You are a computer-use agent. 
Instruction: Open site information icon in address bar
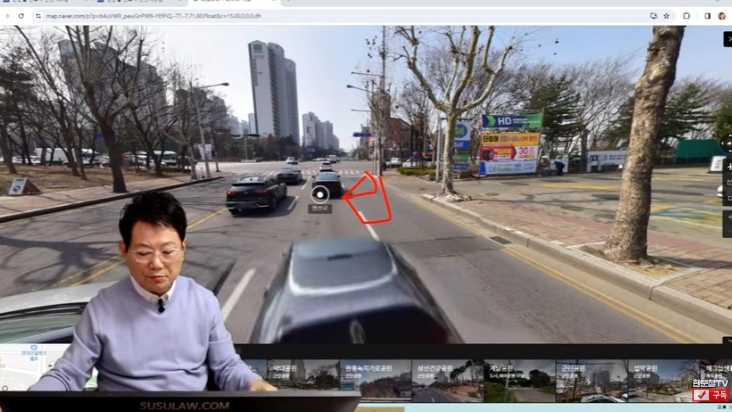(x=38, y=16)
